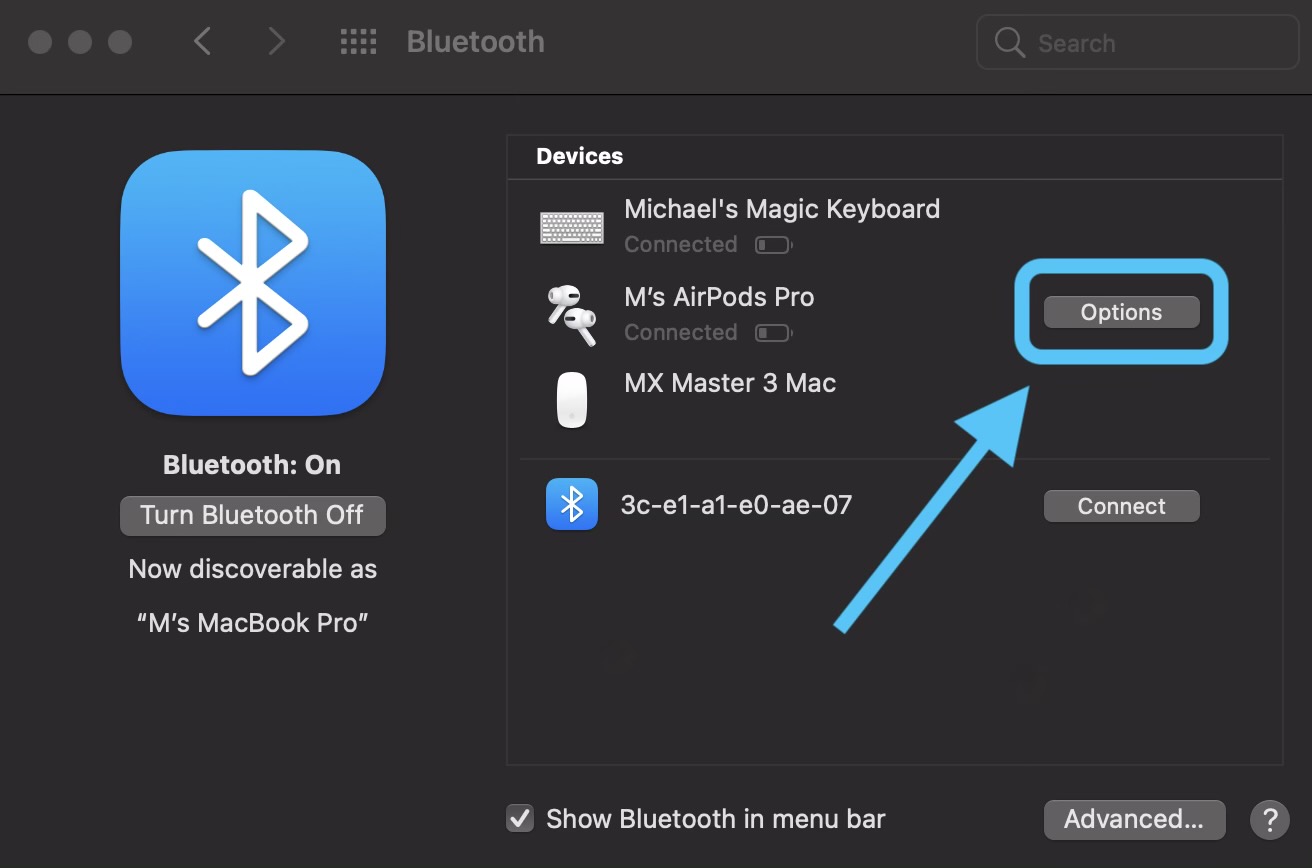
Task: Open the System Preferences grid icon
Action: pyautogui.click(x=358, y=41)
